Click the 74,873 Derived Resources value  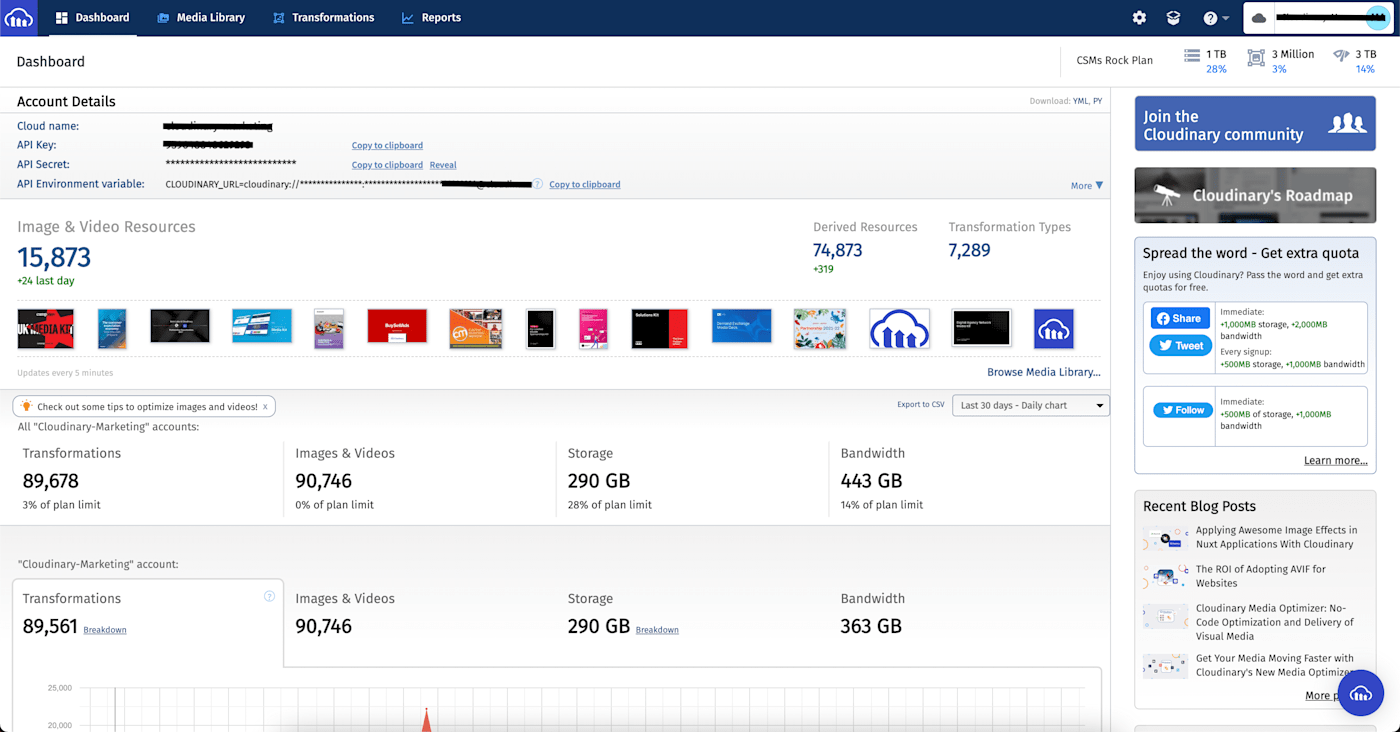coord(838,250)
